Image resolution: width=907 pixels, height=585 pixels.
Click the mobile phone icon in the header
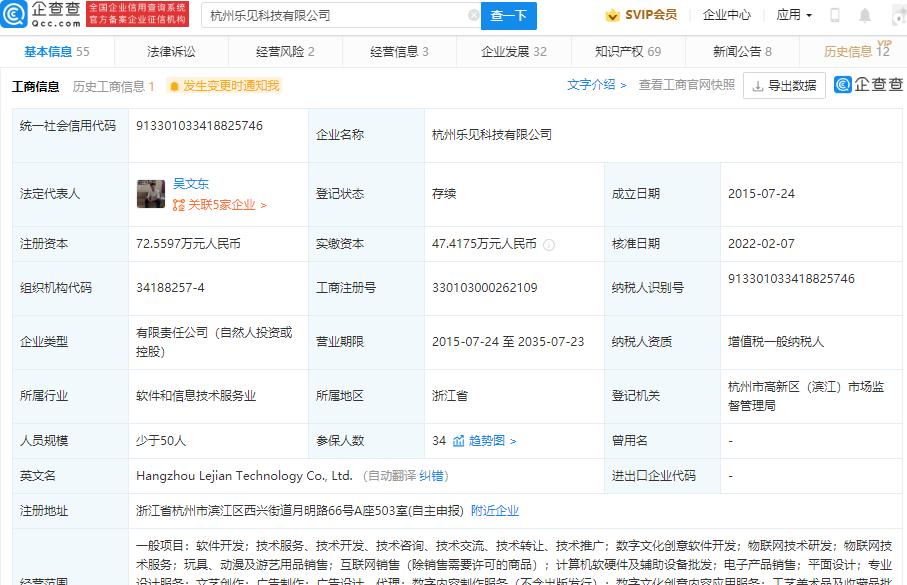coord(835,15)
